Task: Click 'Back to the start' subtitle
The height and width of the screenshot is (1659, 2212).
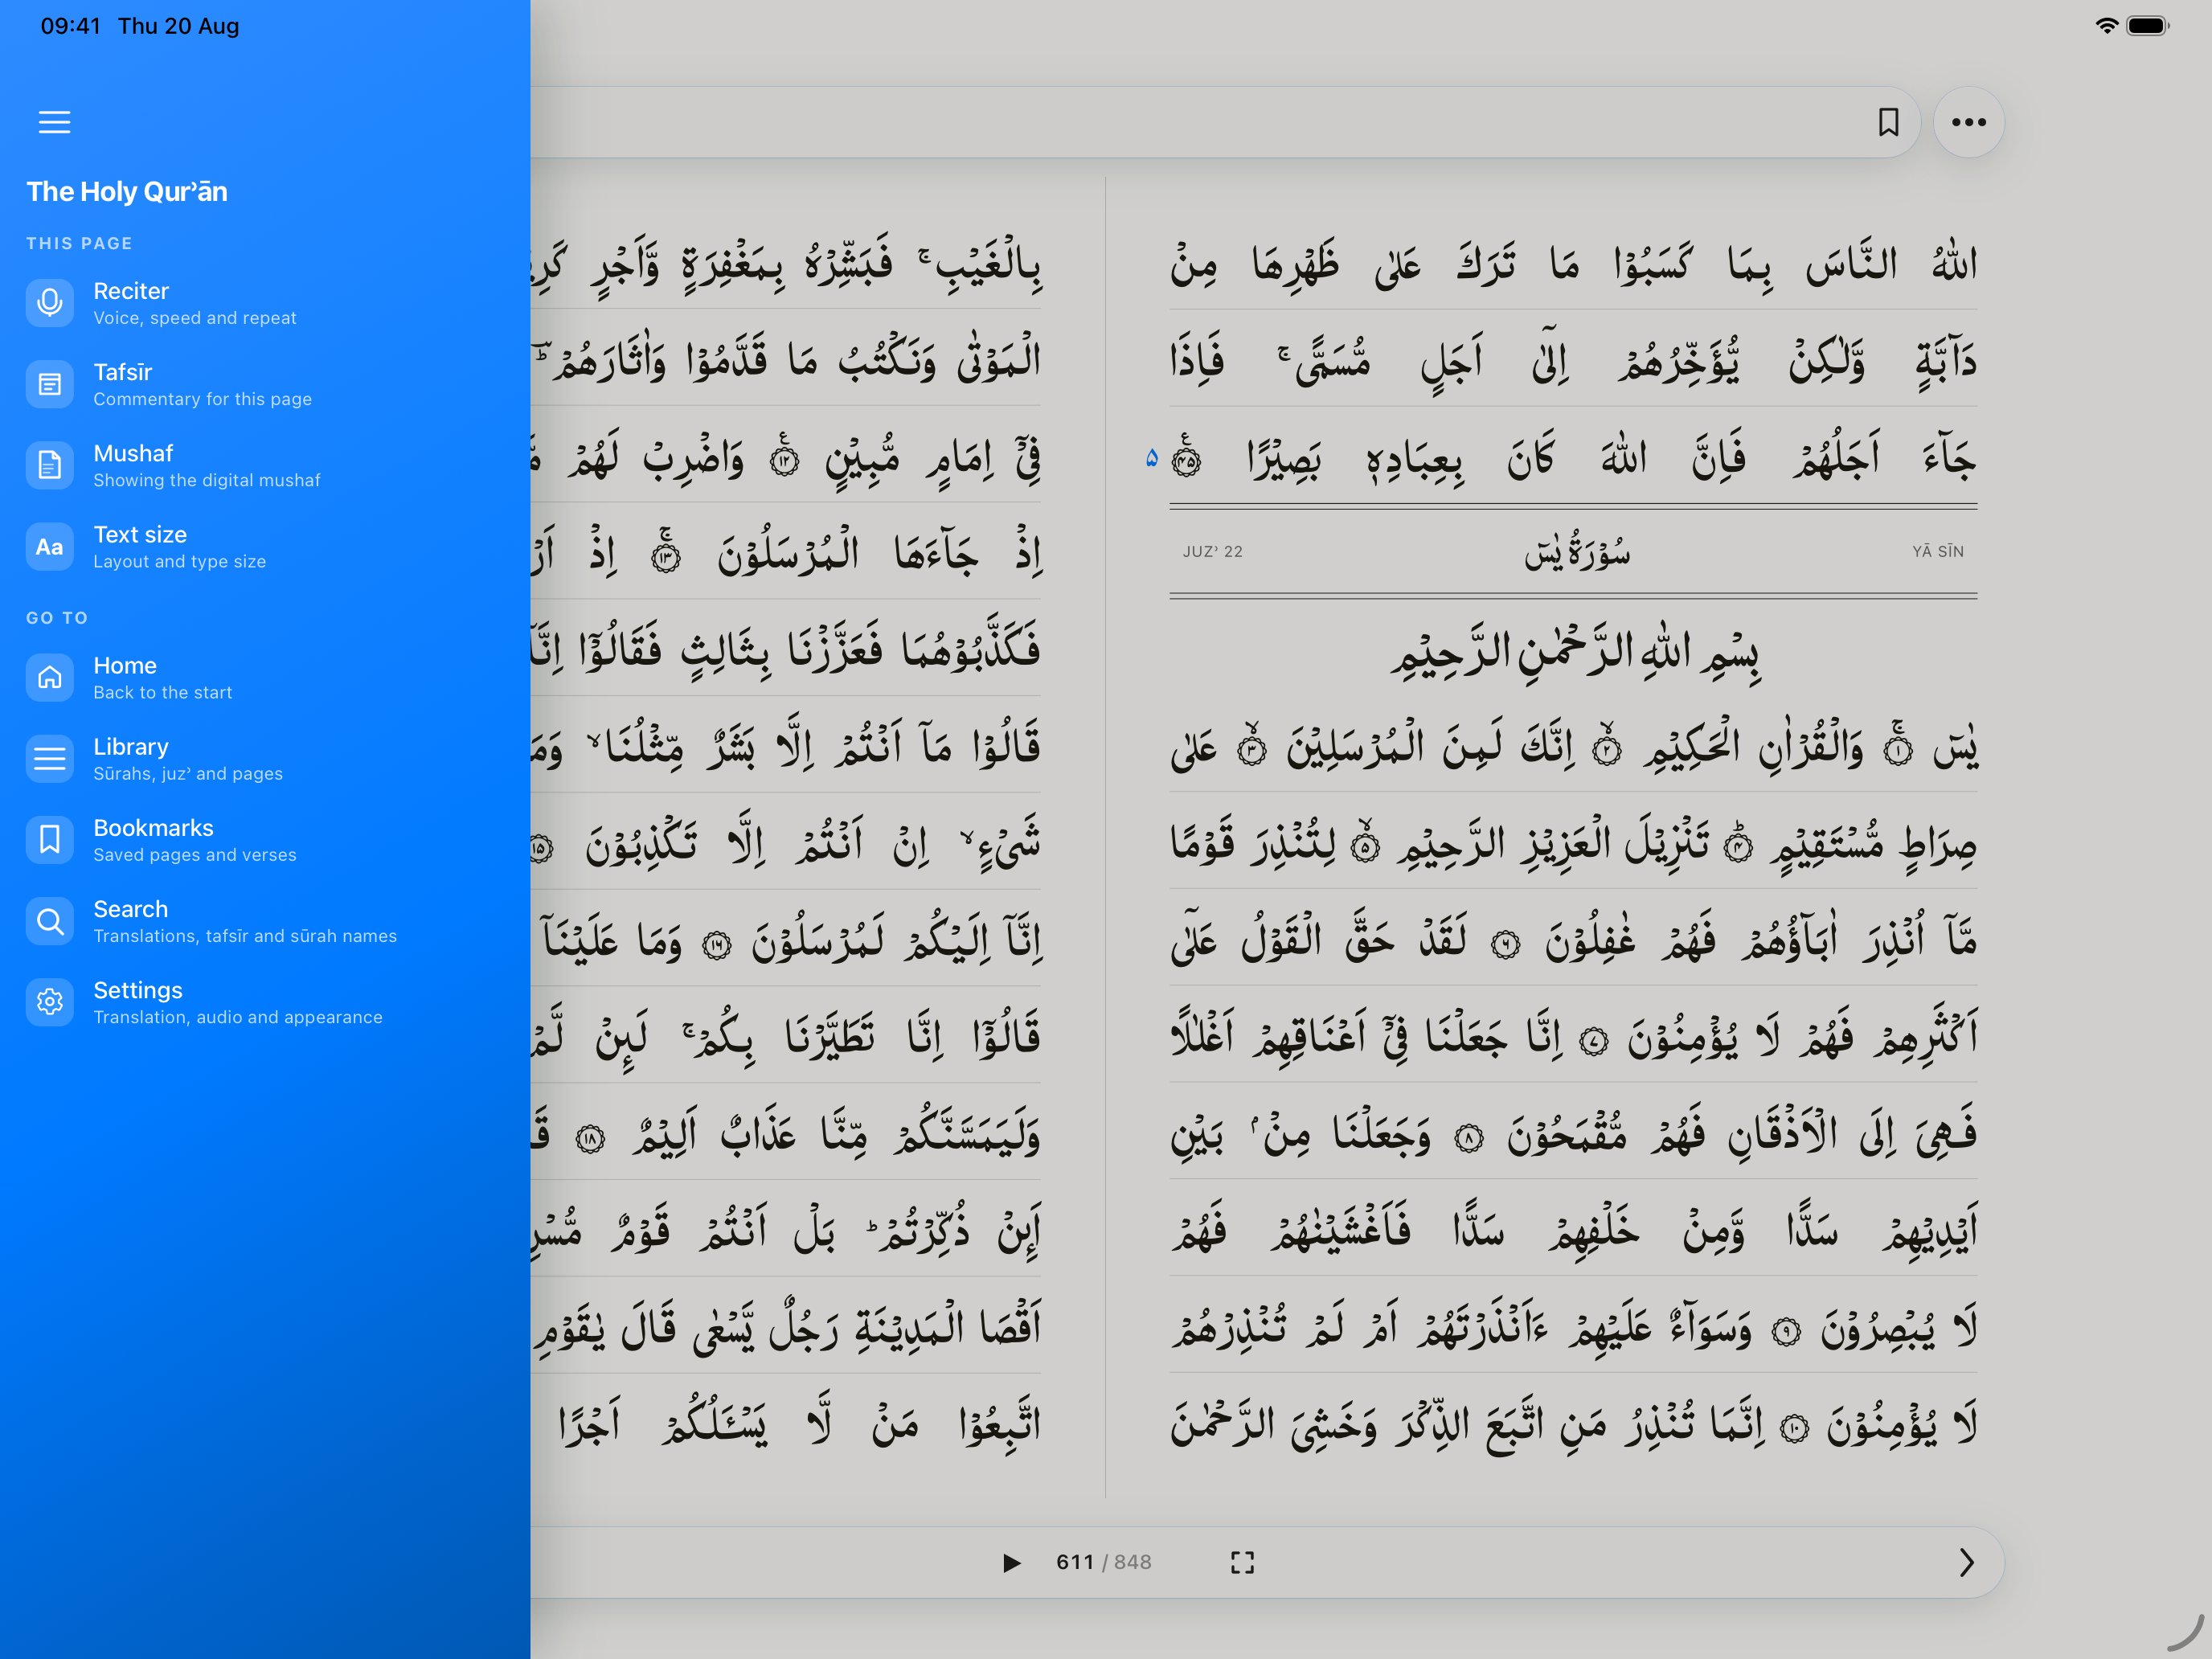Action: click(163, 693)
